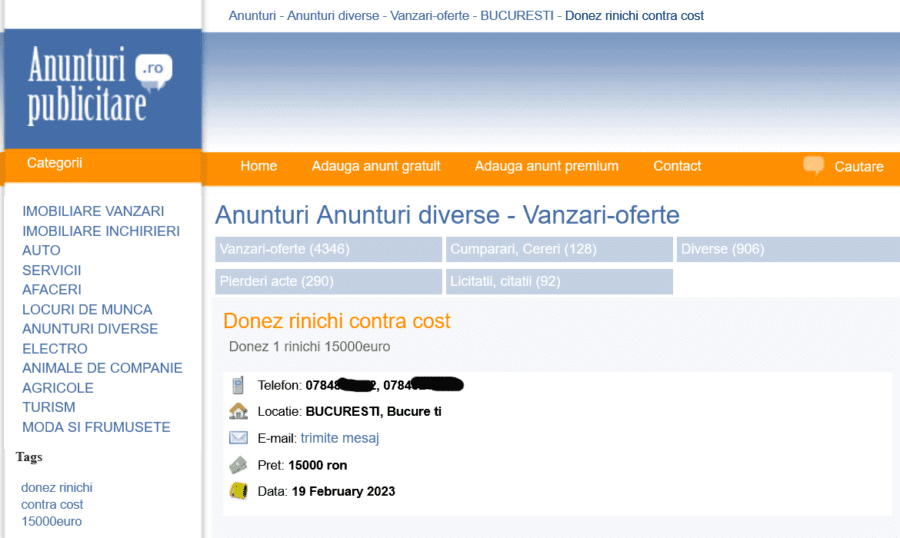
Task: Open LOCURI DE MUNCA category
Action: pos(87,309)
